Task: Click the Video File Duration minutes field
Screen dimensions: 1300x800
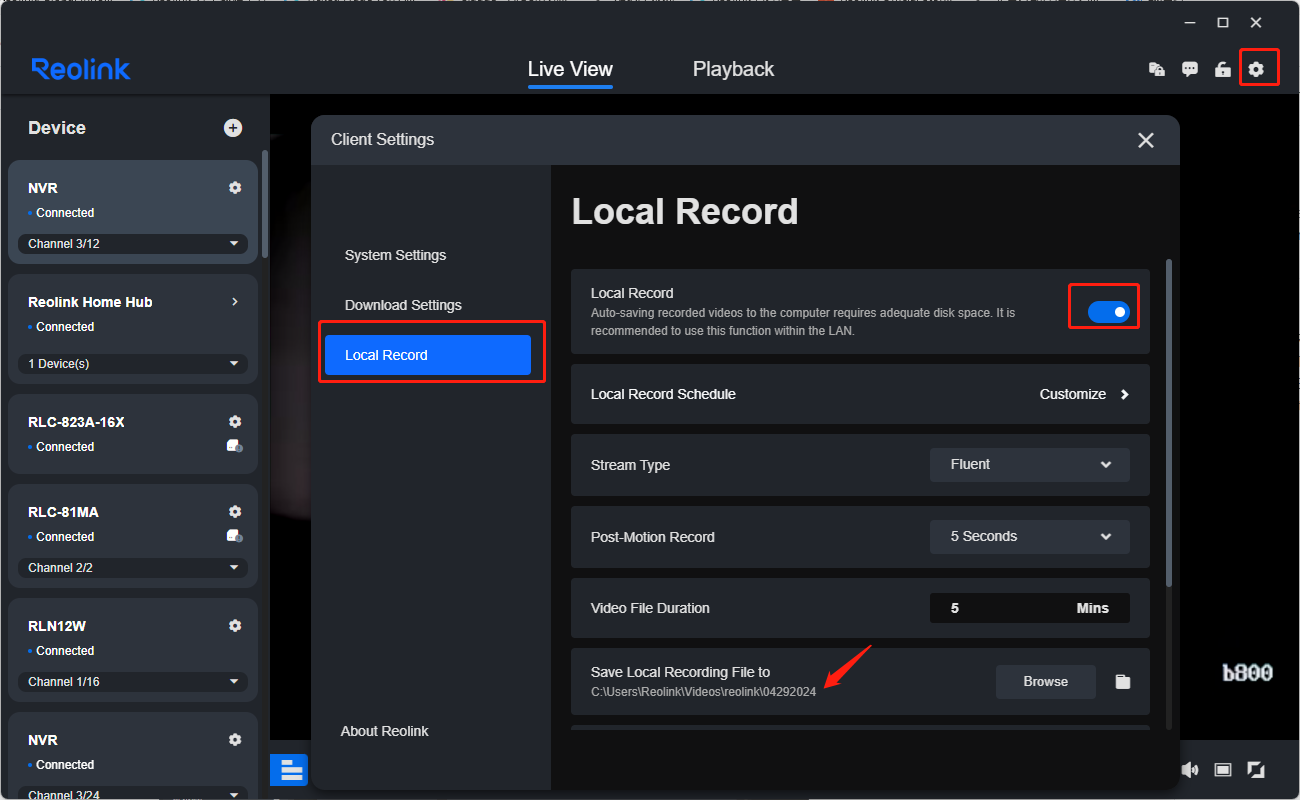Action: [x=1030, y=608]
